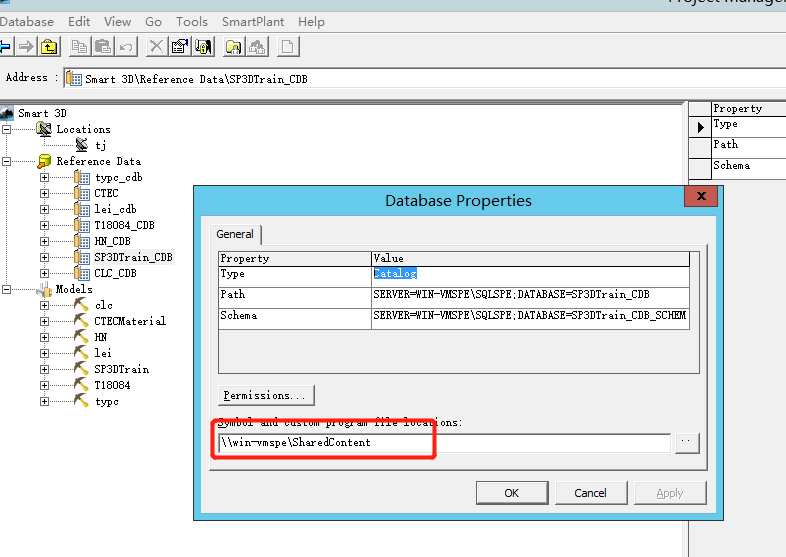This screenshot has width=786, height=557.
Task: Click the Reference Data folder icon
Action: pyautogui.click(x=45, y=161)
